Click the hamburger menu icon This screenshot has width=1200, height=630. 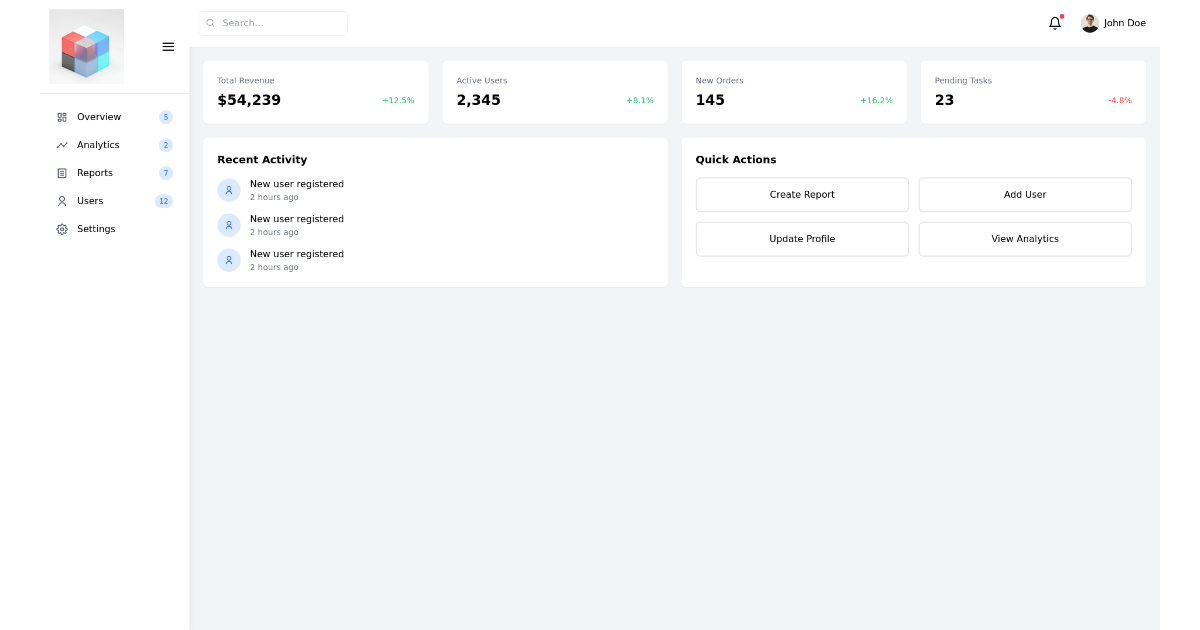168,46
